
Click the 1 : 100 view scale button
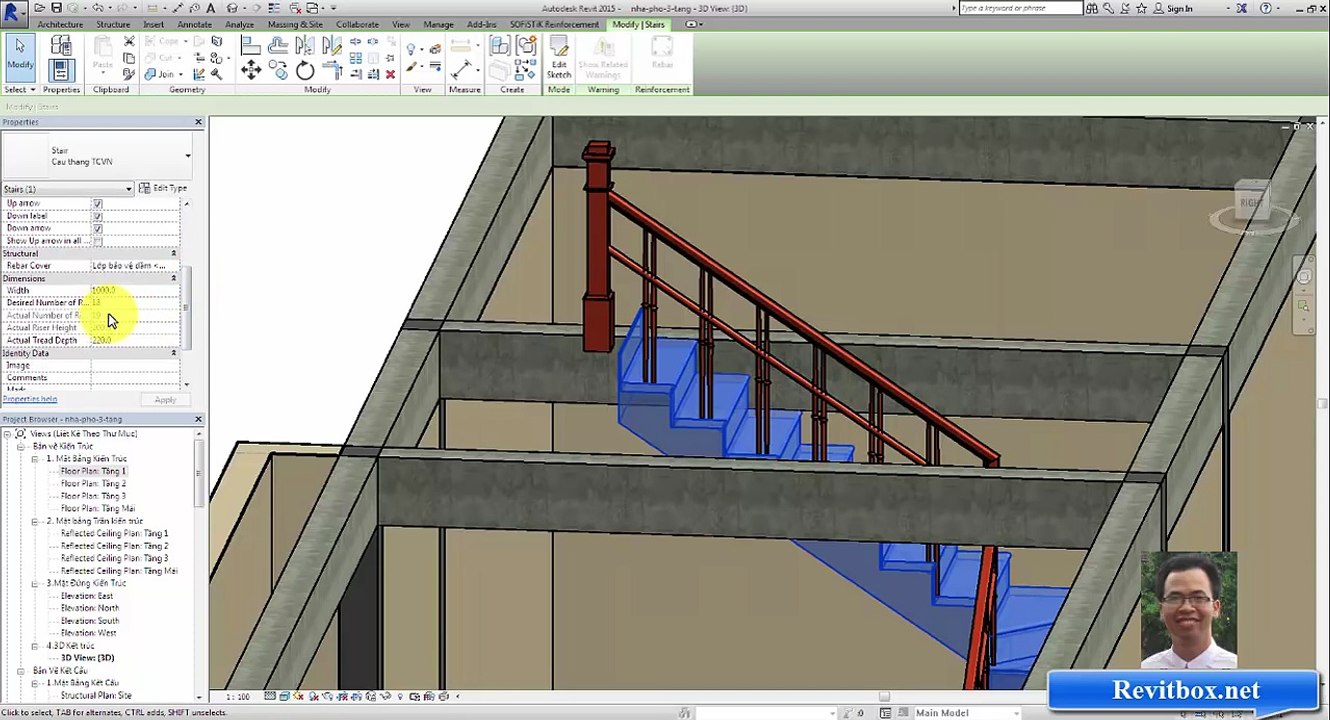238,697
